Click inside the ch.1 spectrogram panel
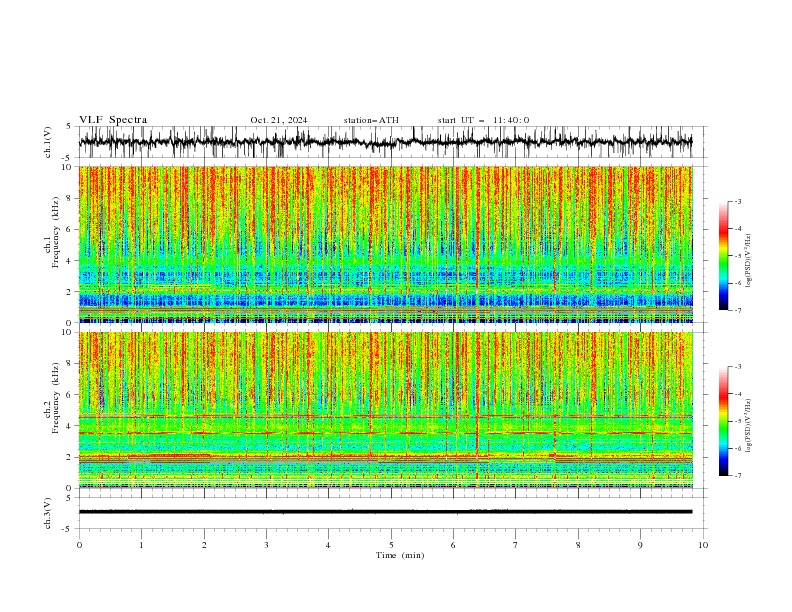 [385, 244]
